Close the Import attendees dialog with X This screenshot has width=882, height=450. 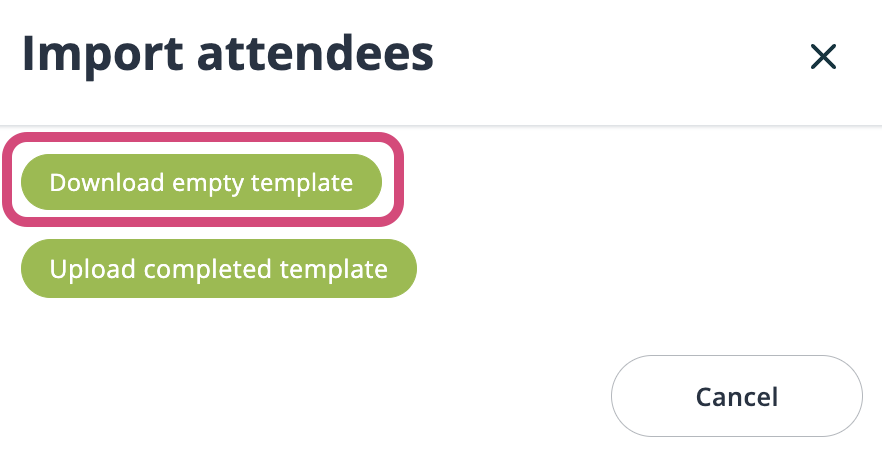point(823,57)
